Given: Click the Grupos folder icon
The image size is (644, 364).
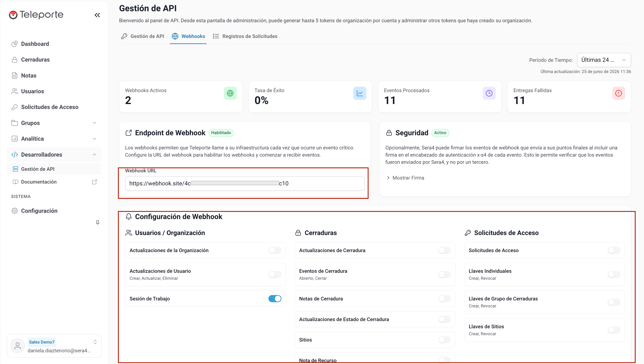Looking at the screenshot, I should (x=14, y=123).
